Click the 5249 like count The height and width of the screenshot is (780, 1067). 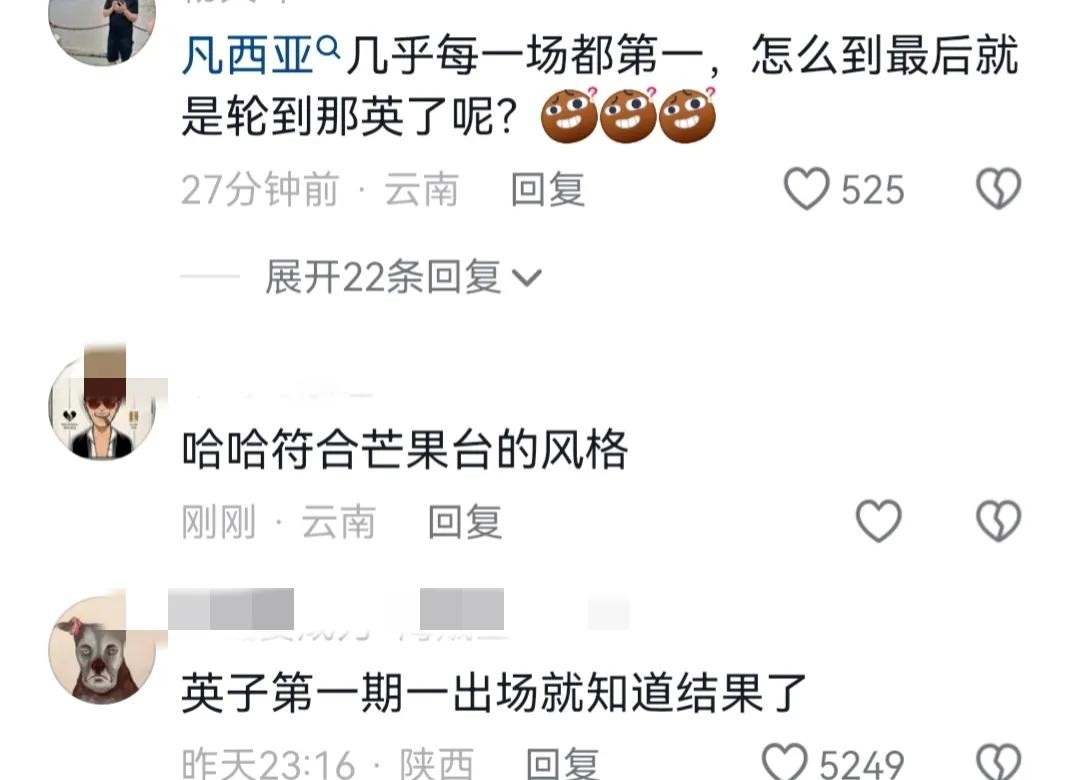[861, 764]
